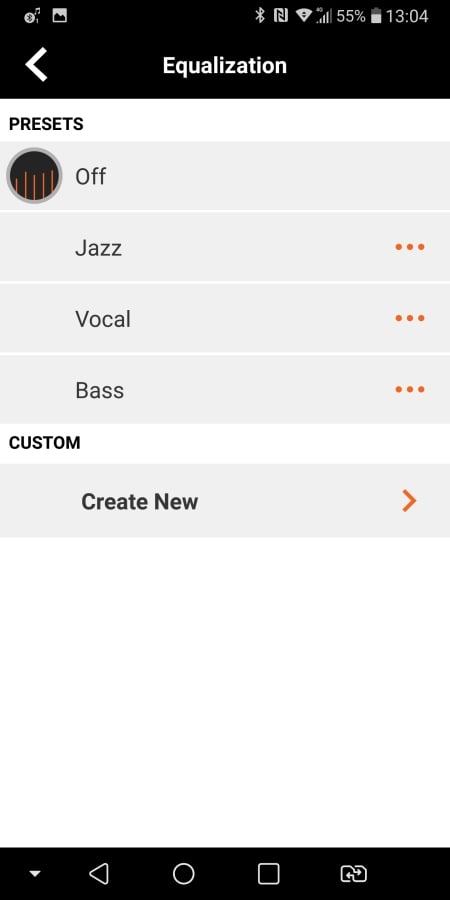Select the equalizer bars icon beside Off

pyautogui.click(x=34, y=176)
